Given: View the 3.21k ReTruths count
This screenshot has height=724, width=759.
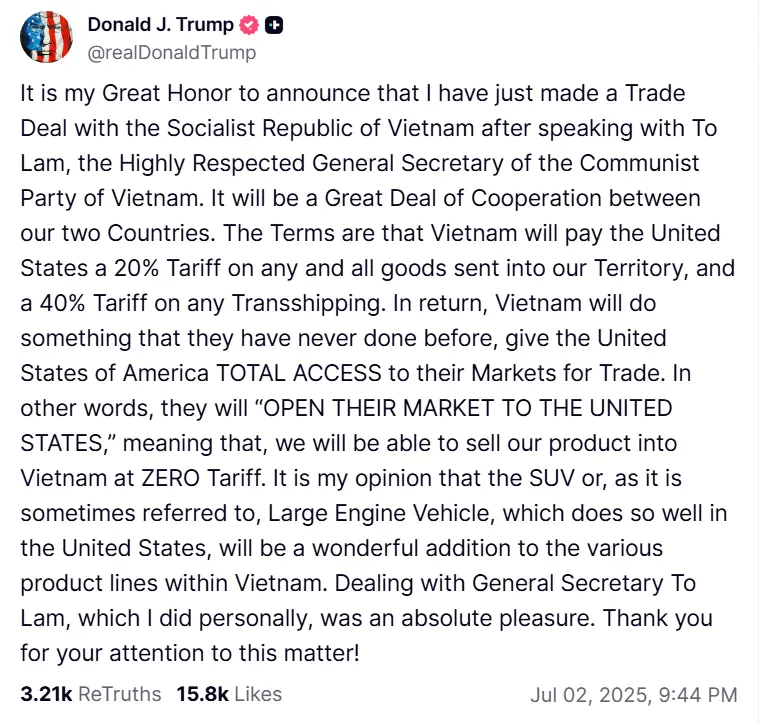Looking at the screenshot, I should pos(46,694).
